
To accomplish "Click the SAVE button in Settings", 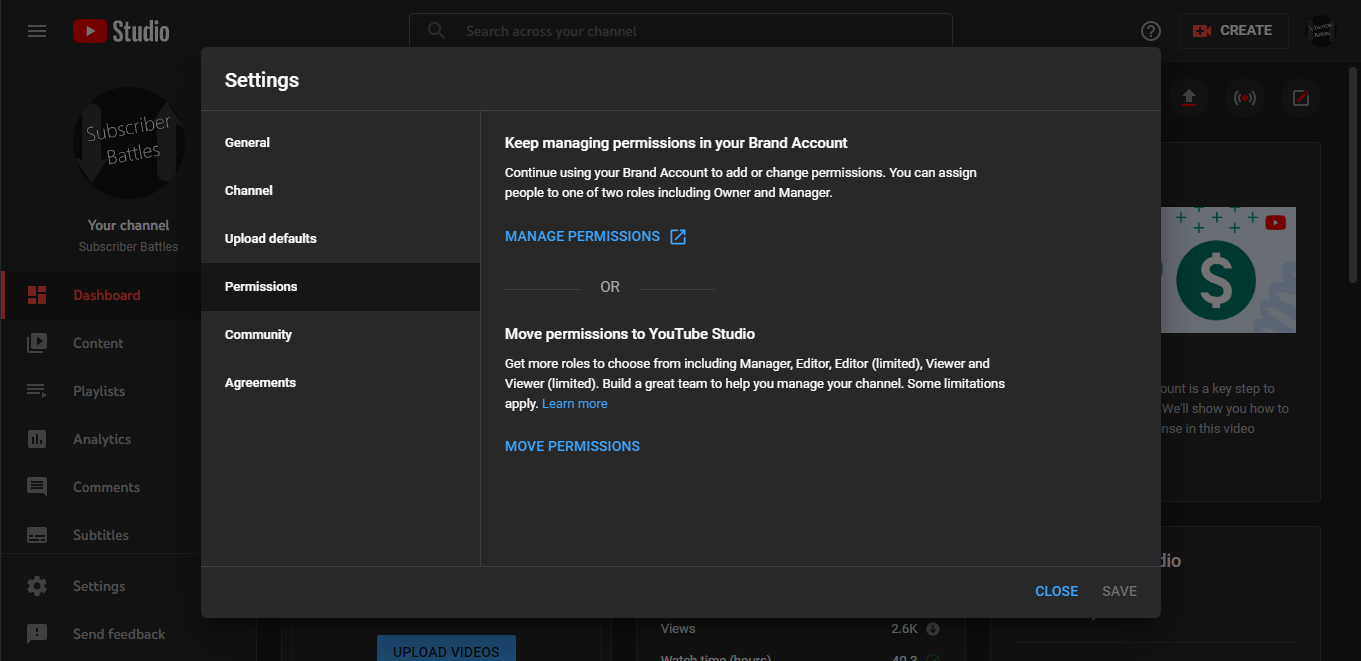I will coord(1119,591).
